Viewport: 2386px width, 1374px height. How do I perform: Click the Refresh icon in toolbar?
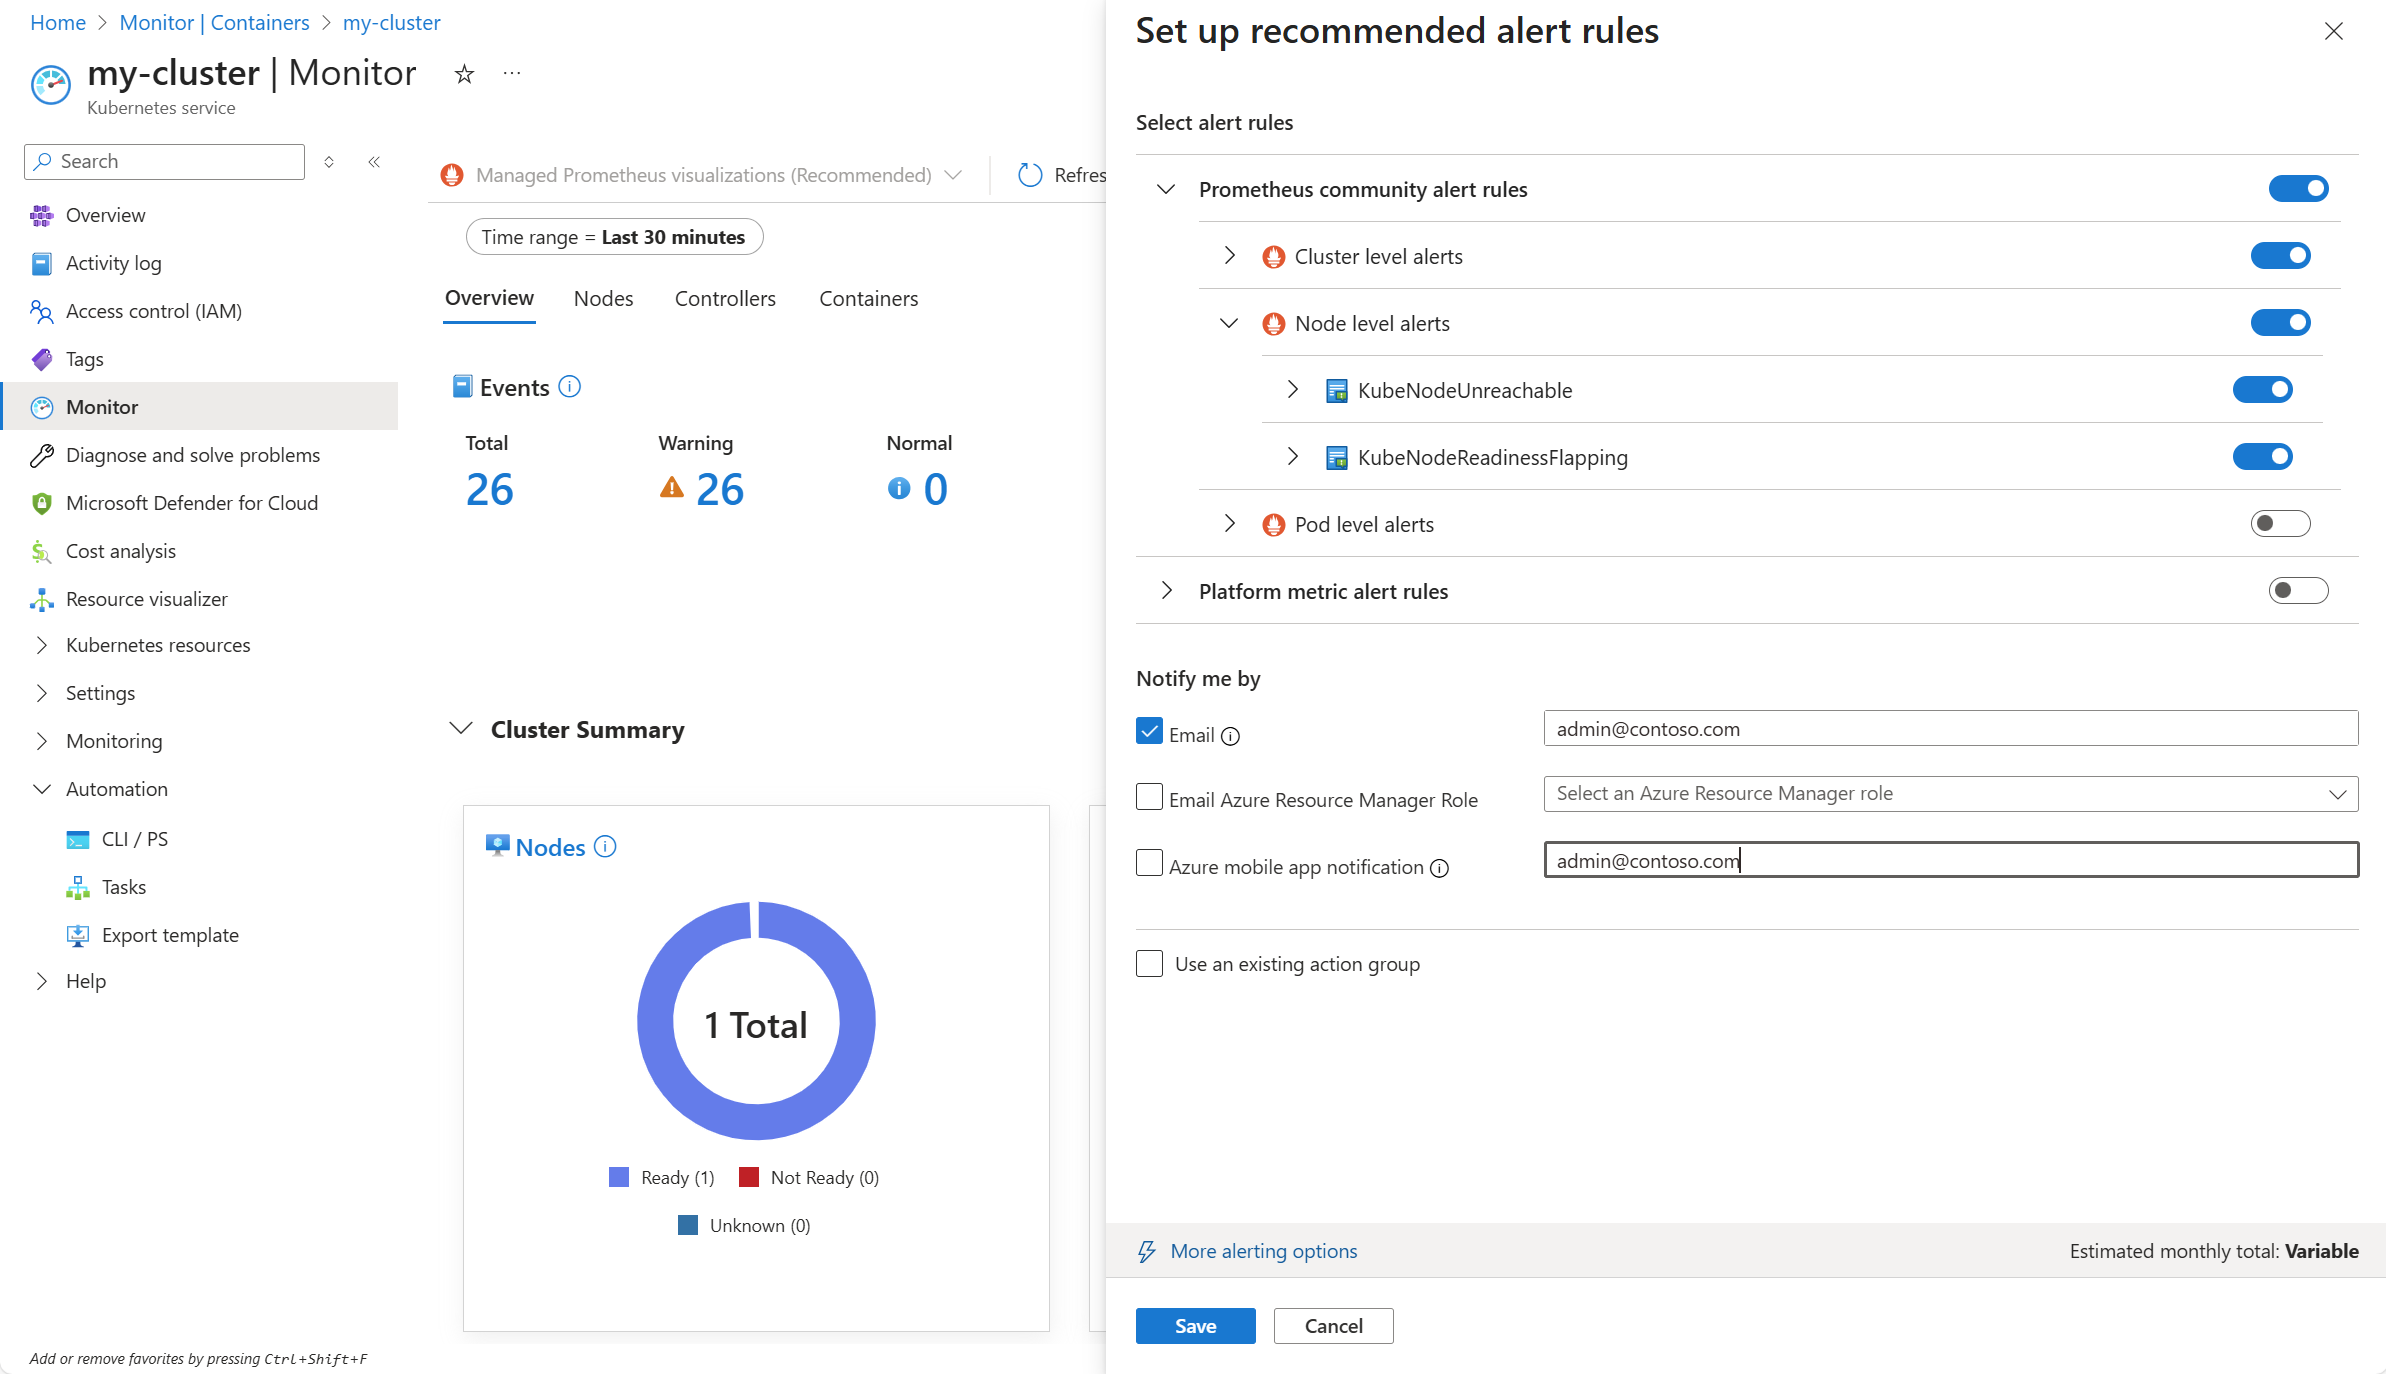(1030, 175)
